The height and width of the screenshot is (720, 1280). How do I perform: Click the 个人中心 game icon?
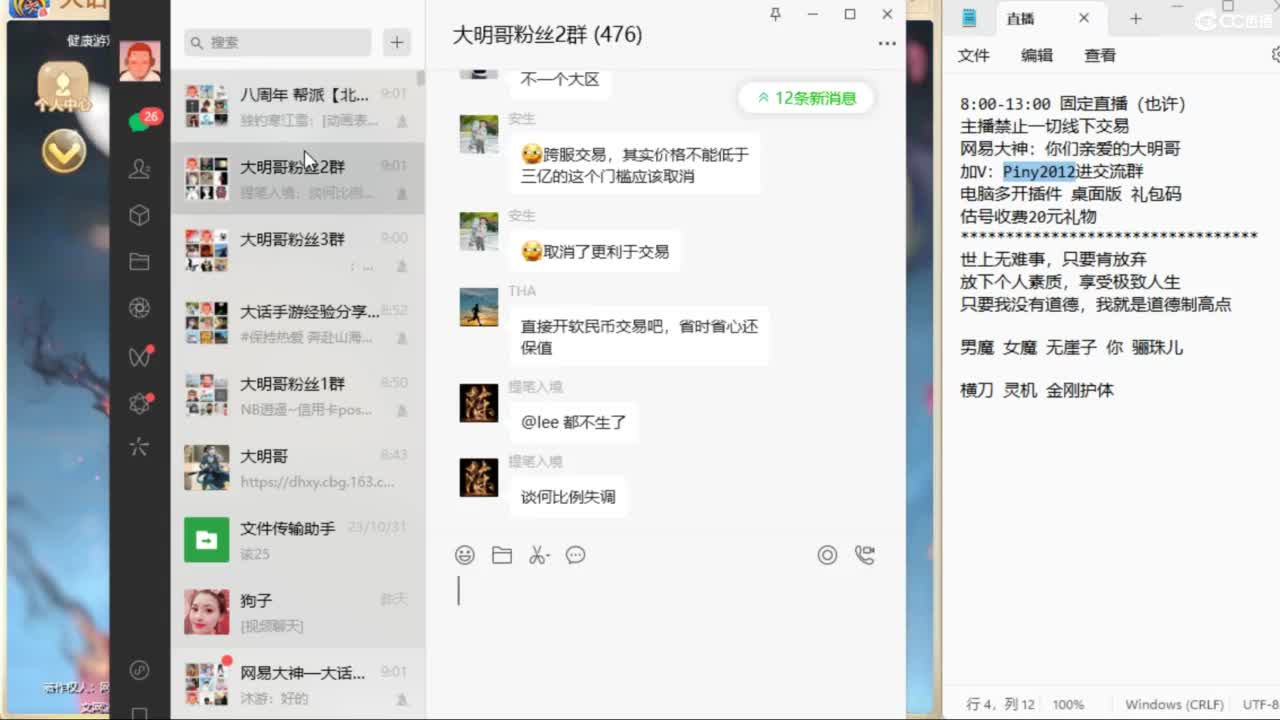coord(63,88)
